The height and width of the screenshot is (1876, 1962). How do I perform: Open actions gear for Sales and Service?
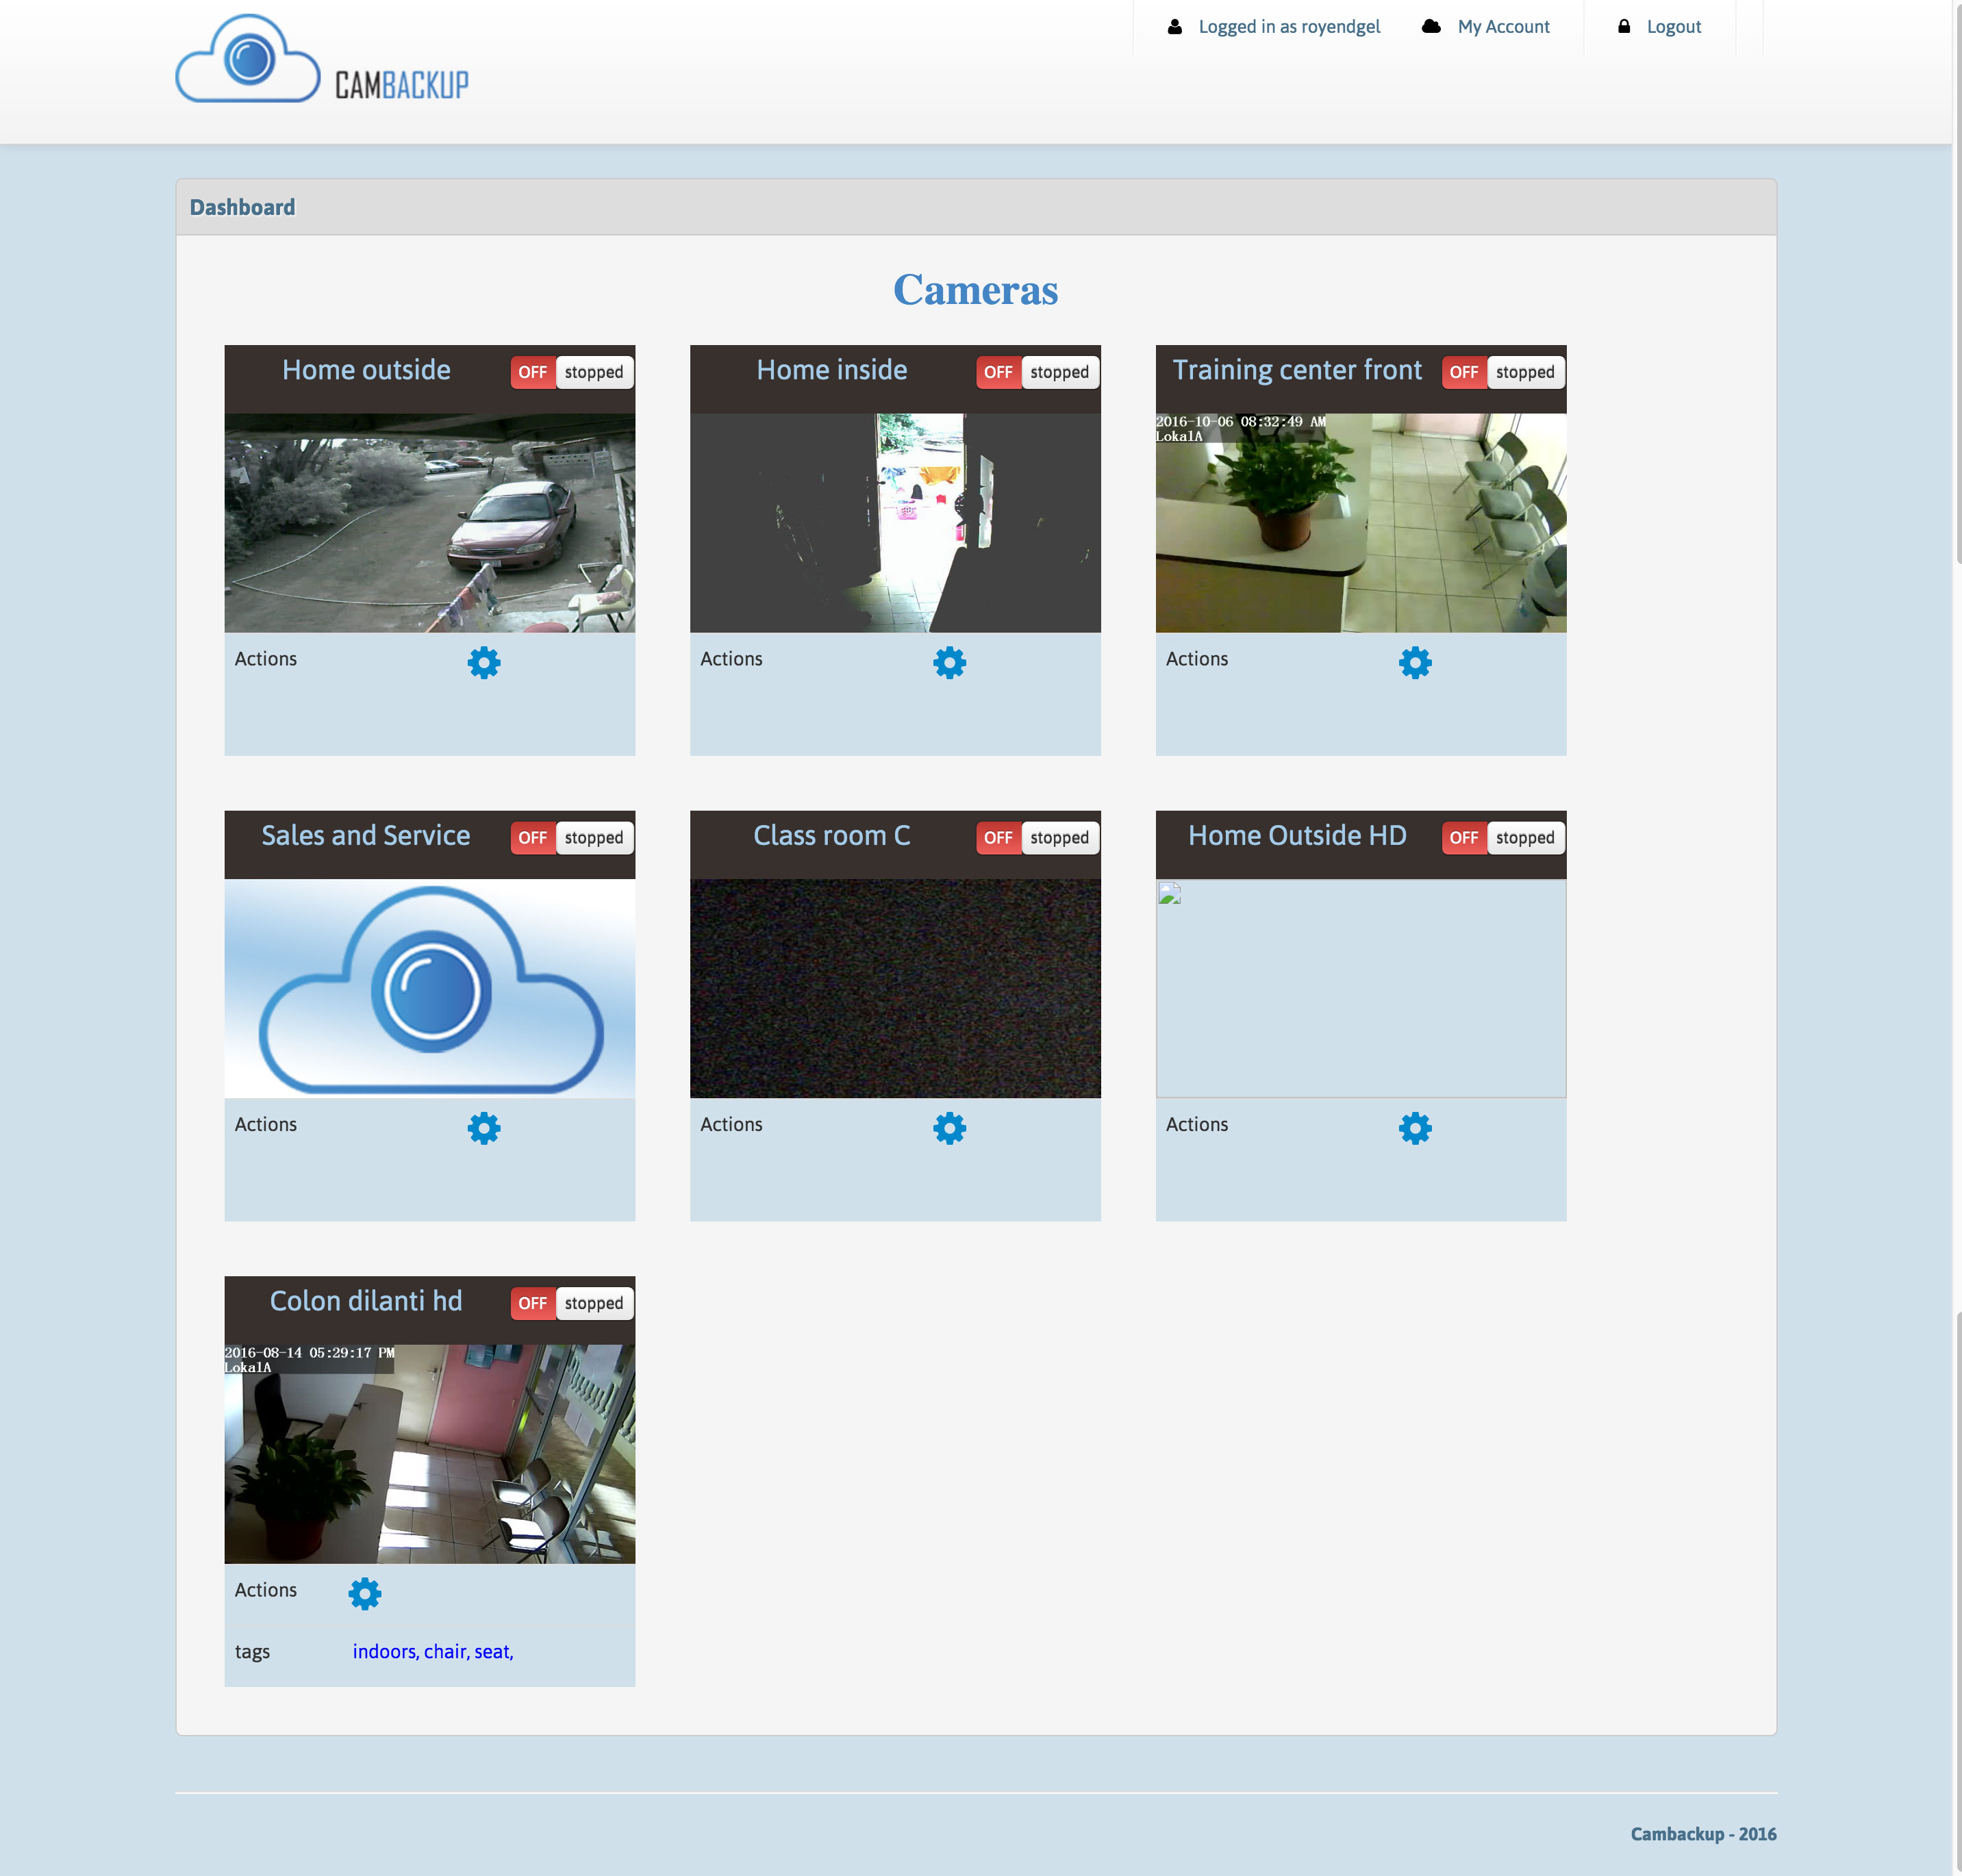(484, 1128)
